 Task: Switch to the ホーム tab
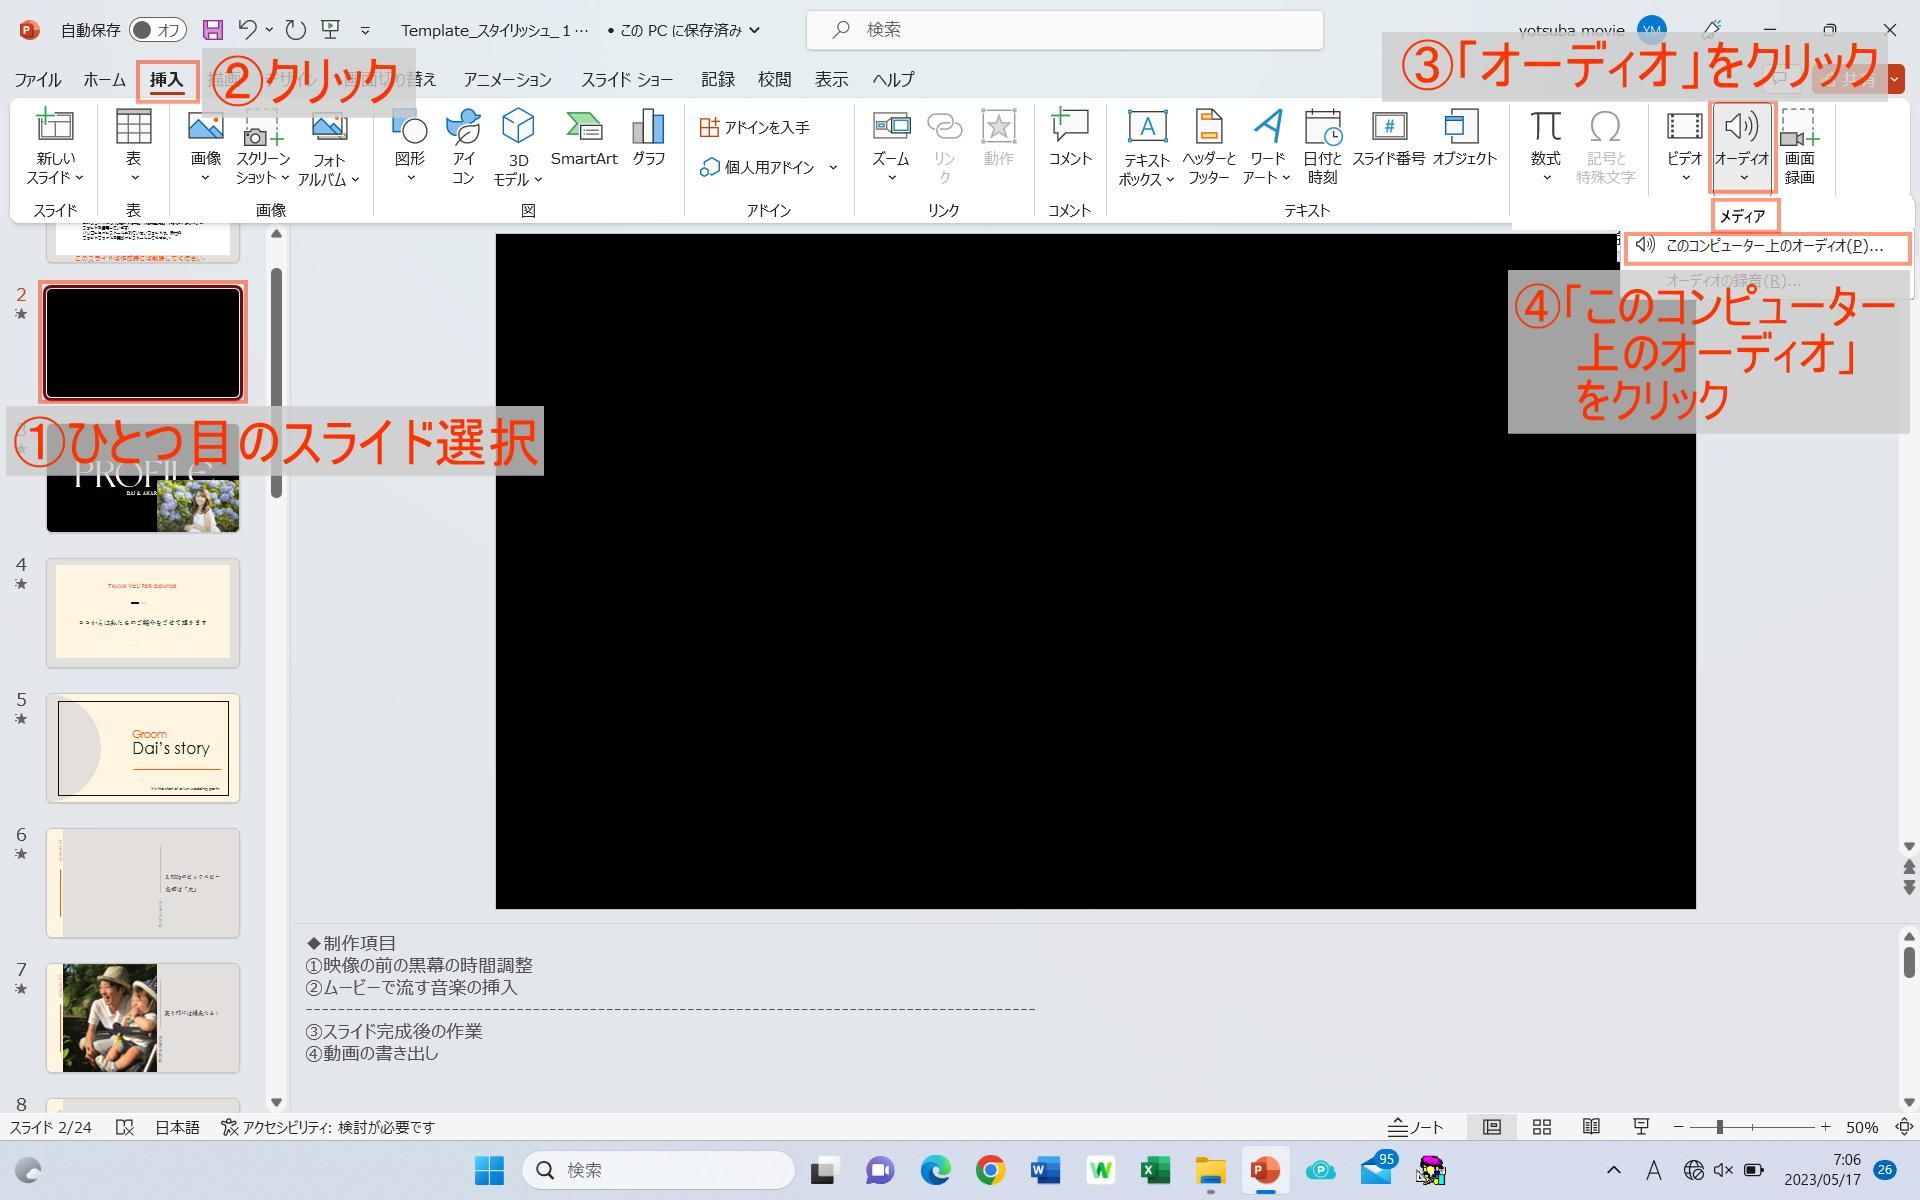(x=104, y=79)
